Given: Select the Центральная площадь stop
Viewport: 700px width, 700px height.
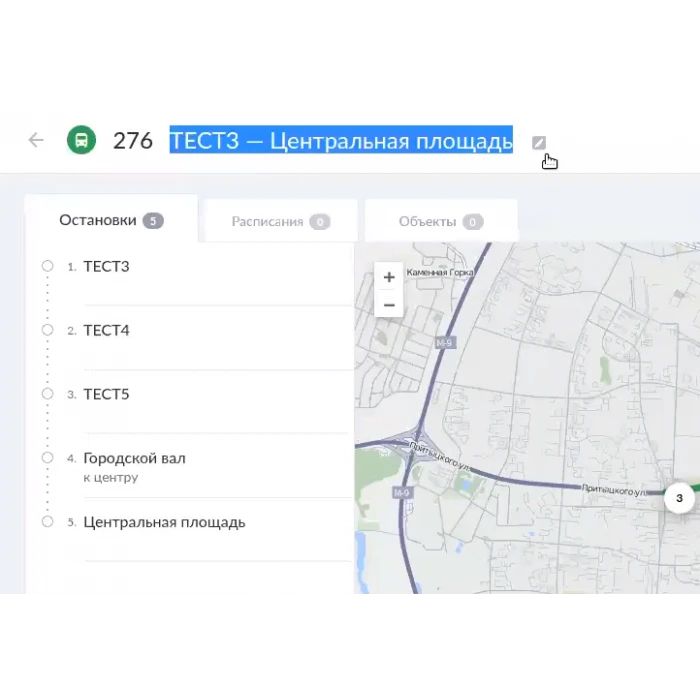Looking at the screenshot, I should point(164,522).
